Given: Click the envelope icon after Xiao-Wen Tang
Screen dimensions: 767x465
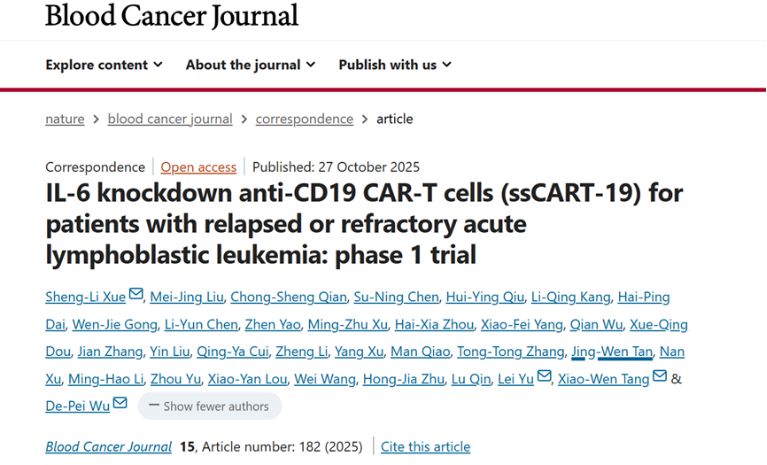Looking at the screenshot, I should [659, 376].
